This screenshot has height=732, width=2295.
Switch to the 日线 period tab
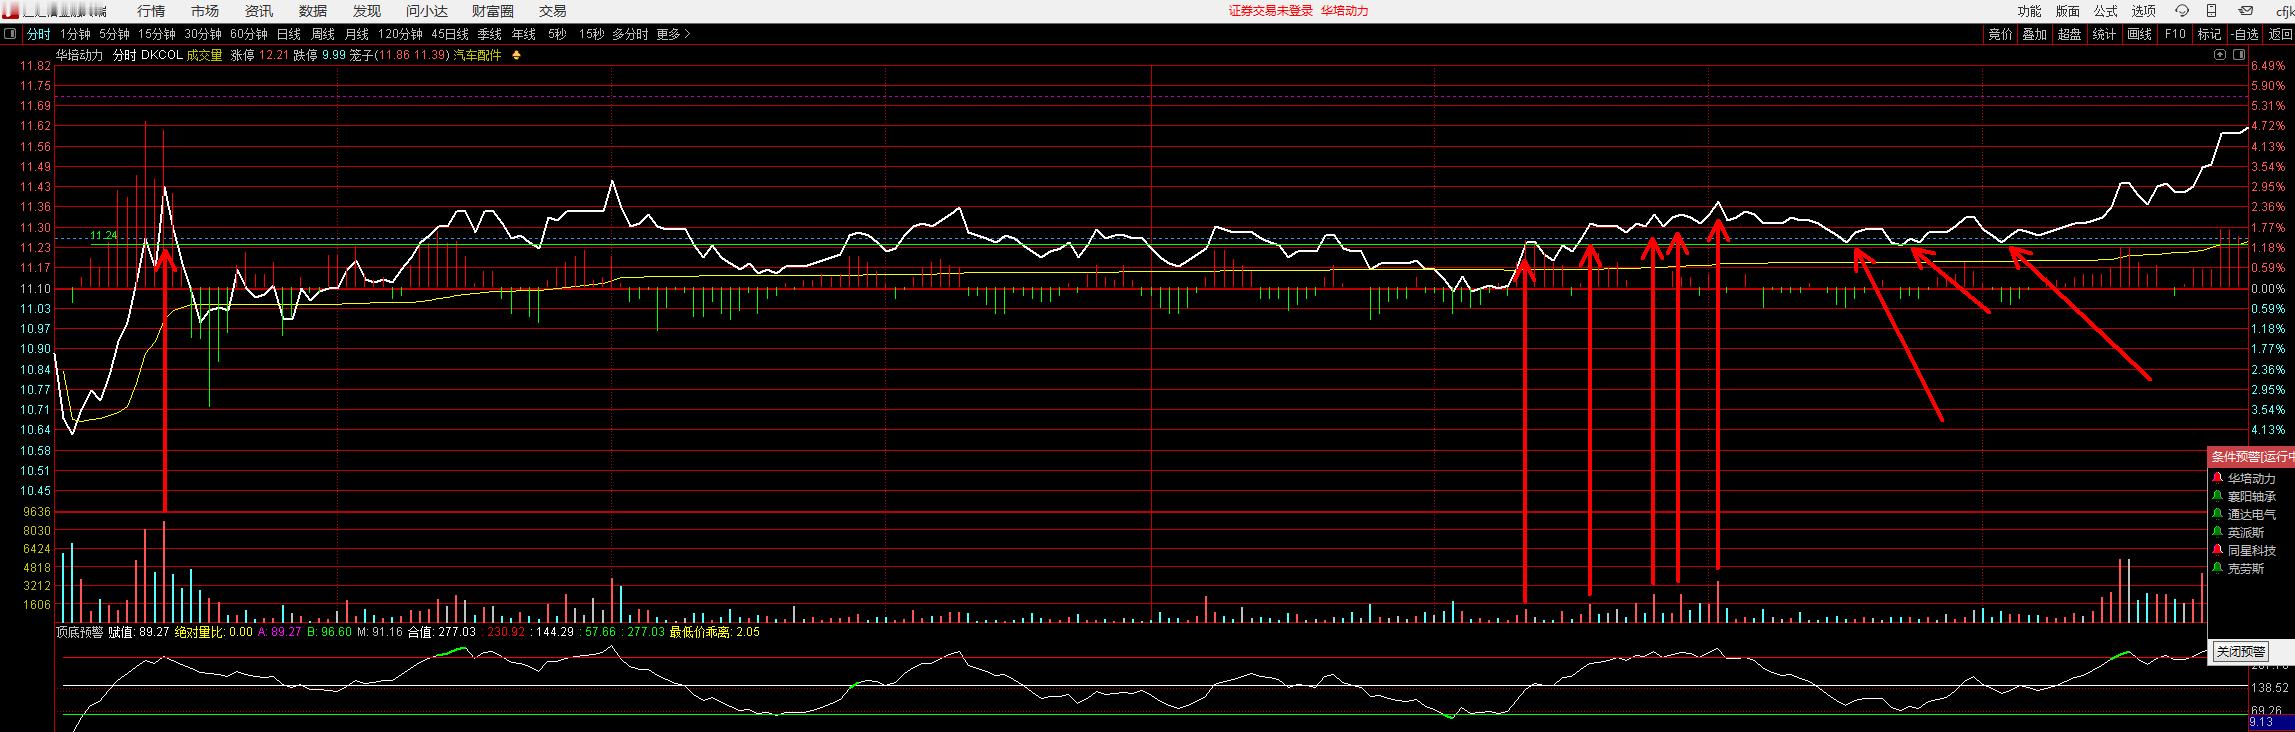tap(289, 34)
